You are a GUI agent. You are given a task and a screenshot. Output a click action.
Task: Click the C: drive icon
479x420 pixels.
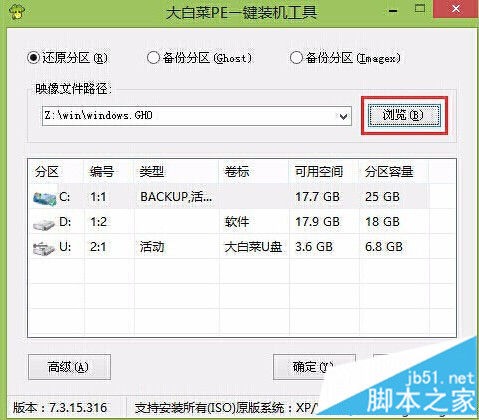(x=44, y=199)
